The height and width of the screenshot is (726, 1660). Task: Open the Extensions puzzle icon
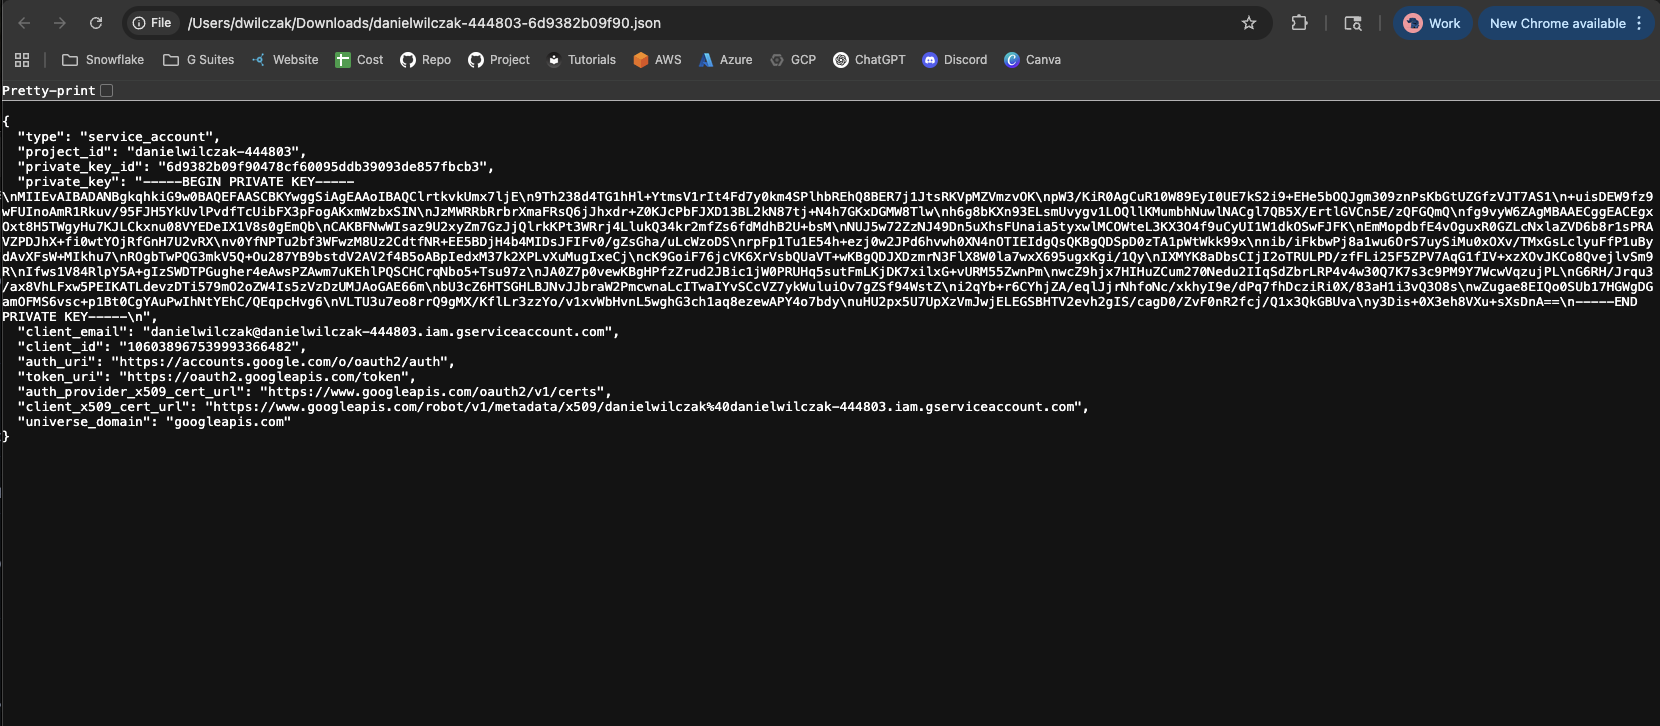pyautogui.click(x=1299, y=23)
